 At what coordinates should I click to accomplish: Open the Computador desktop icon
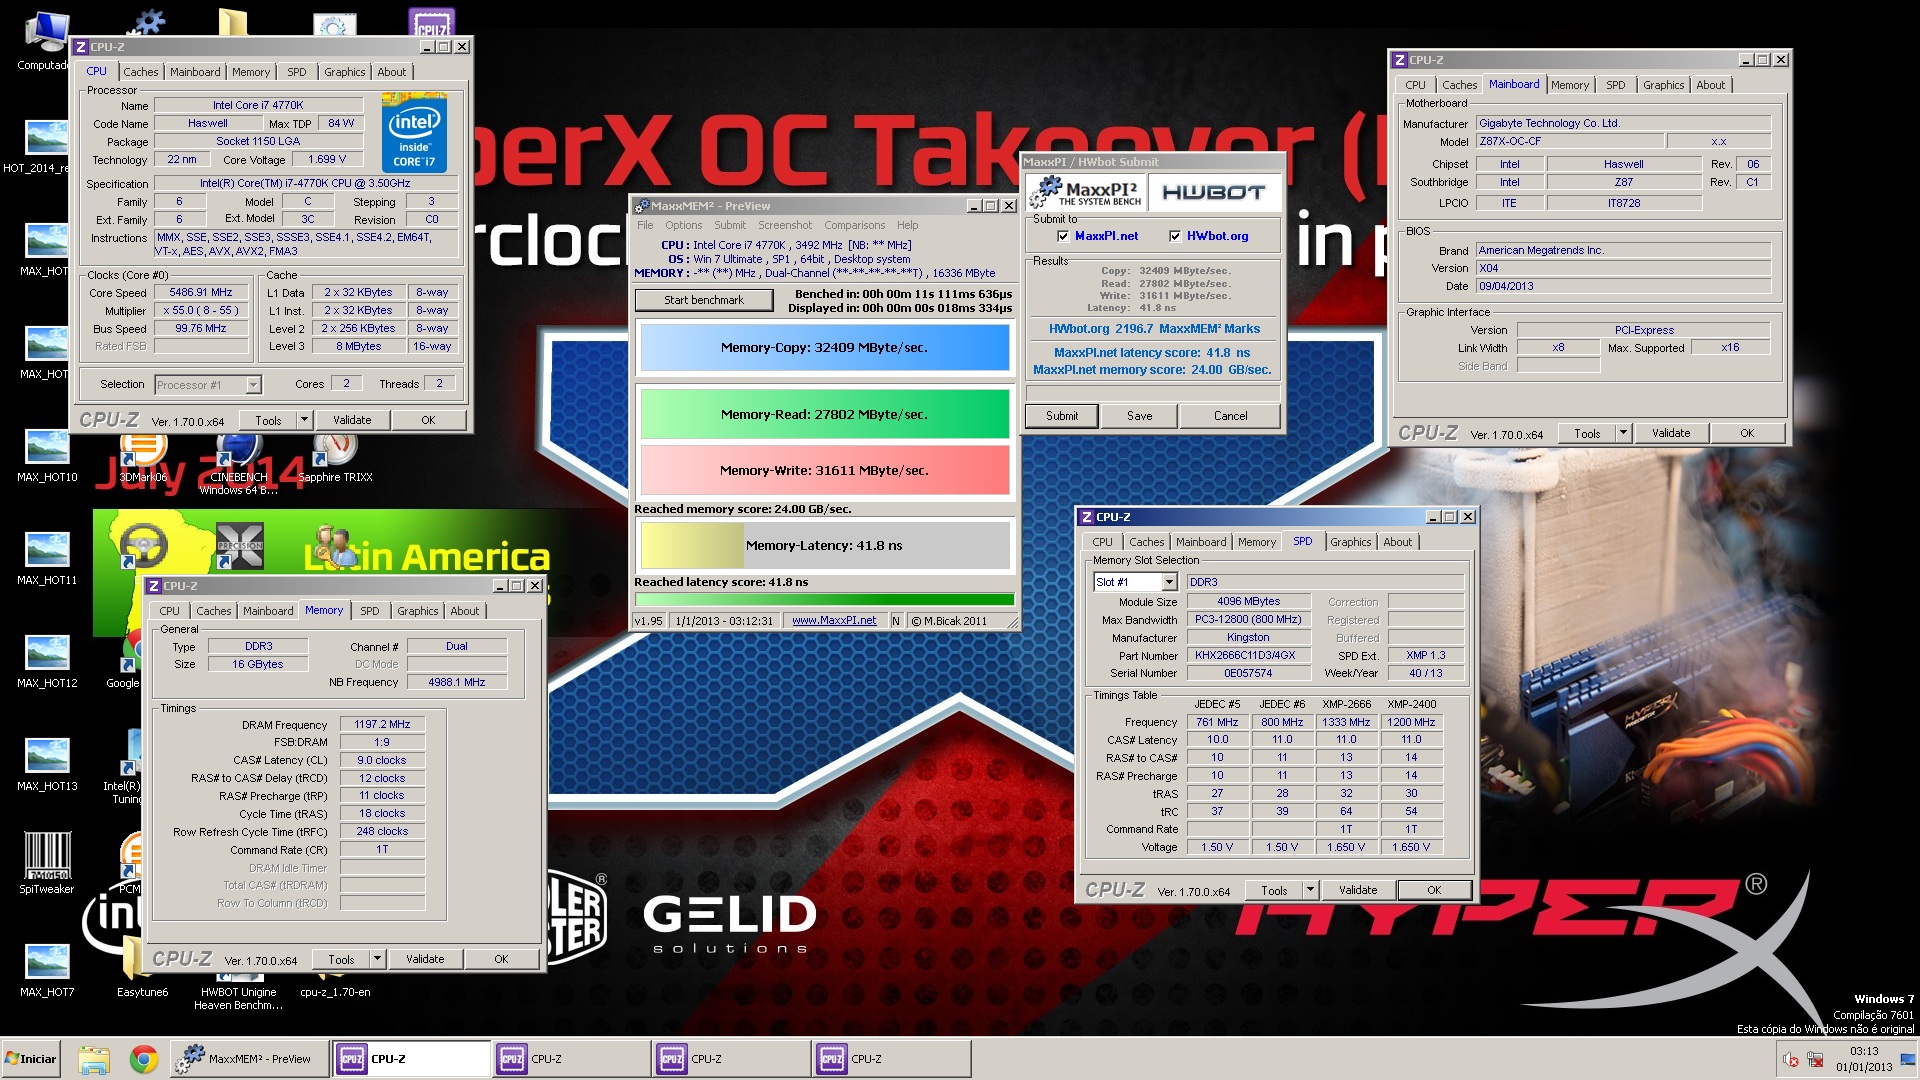(46, 40)
